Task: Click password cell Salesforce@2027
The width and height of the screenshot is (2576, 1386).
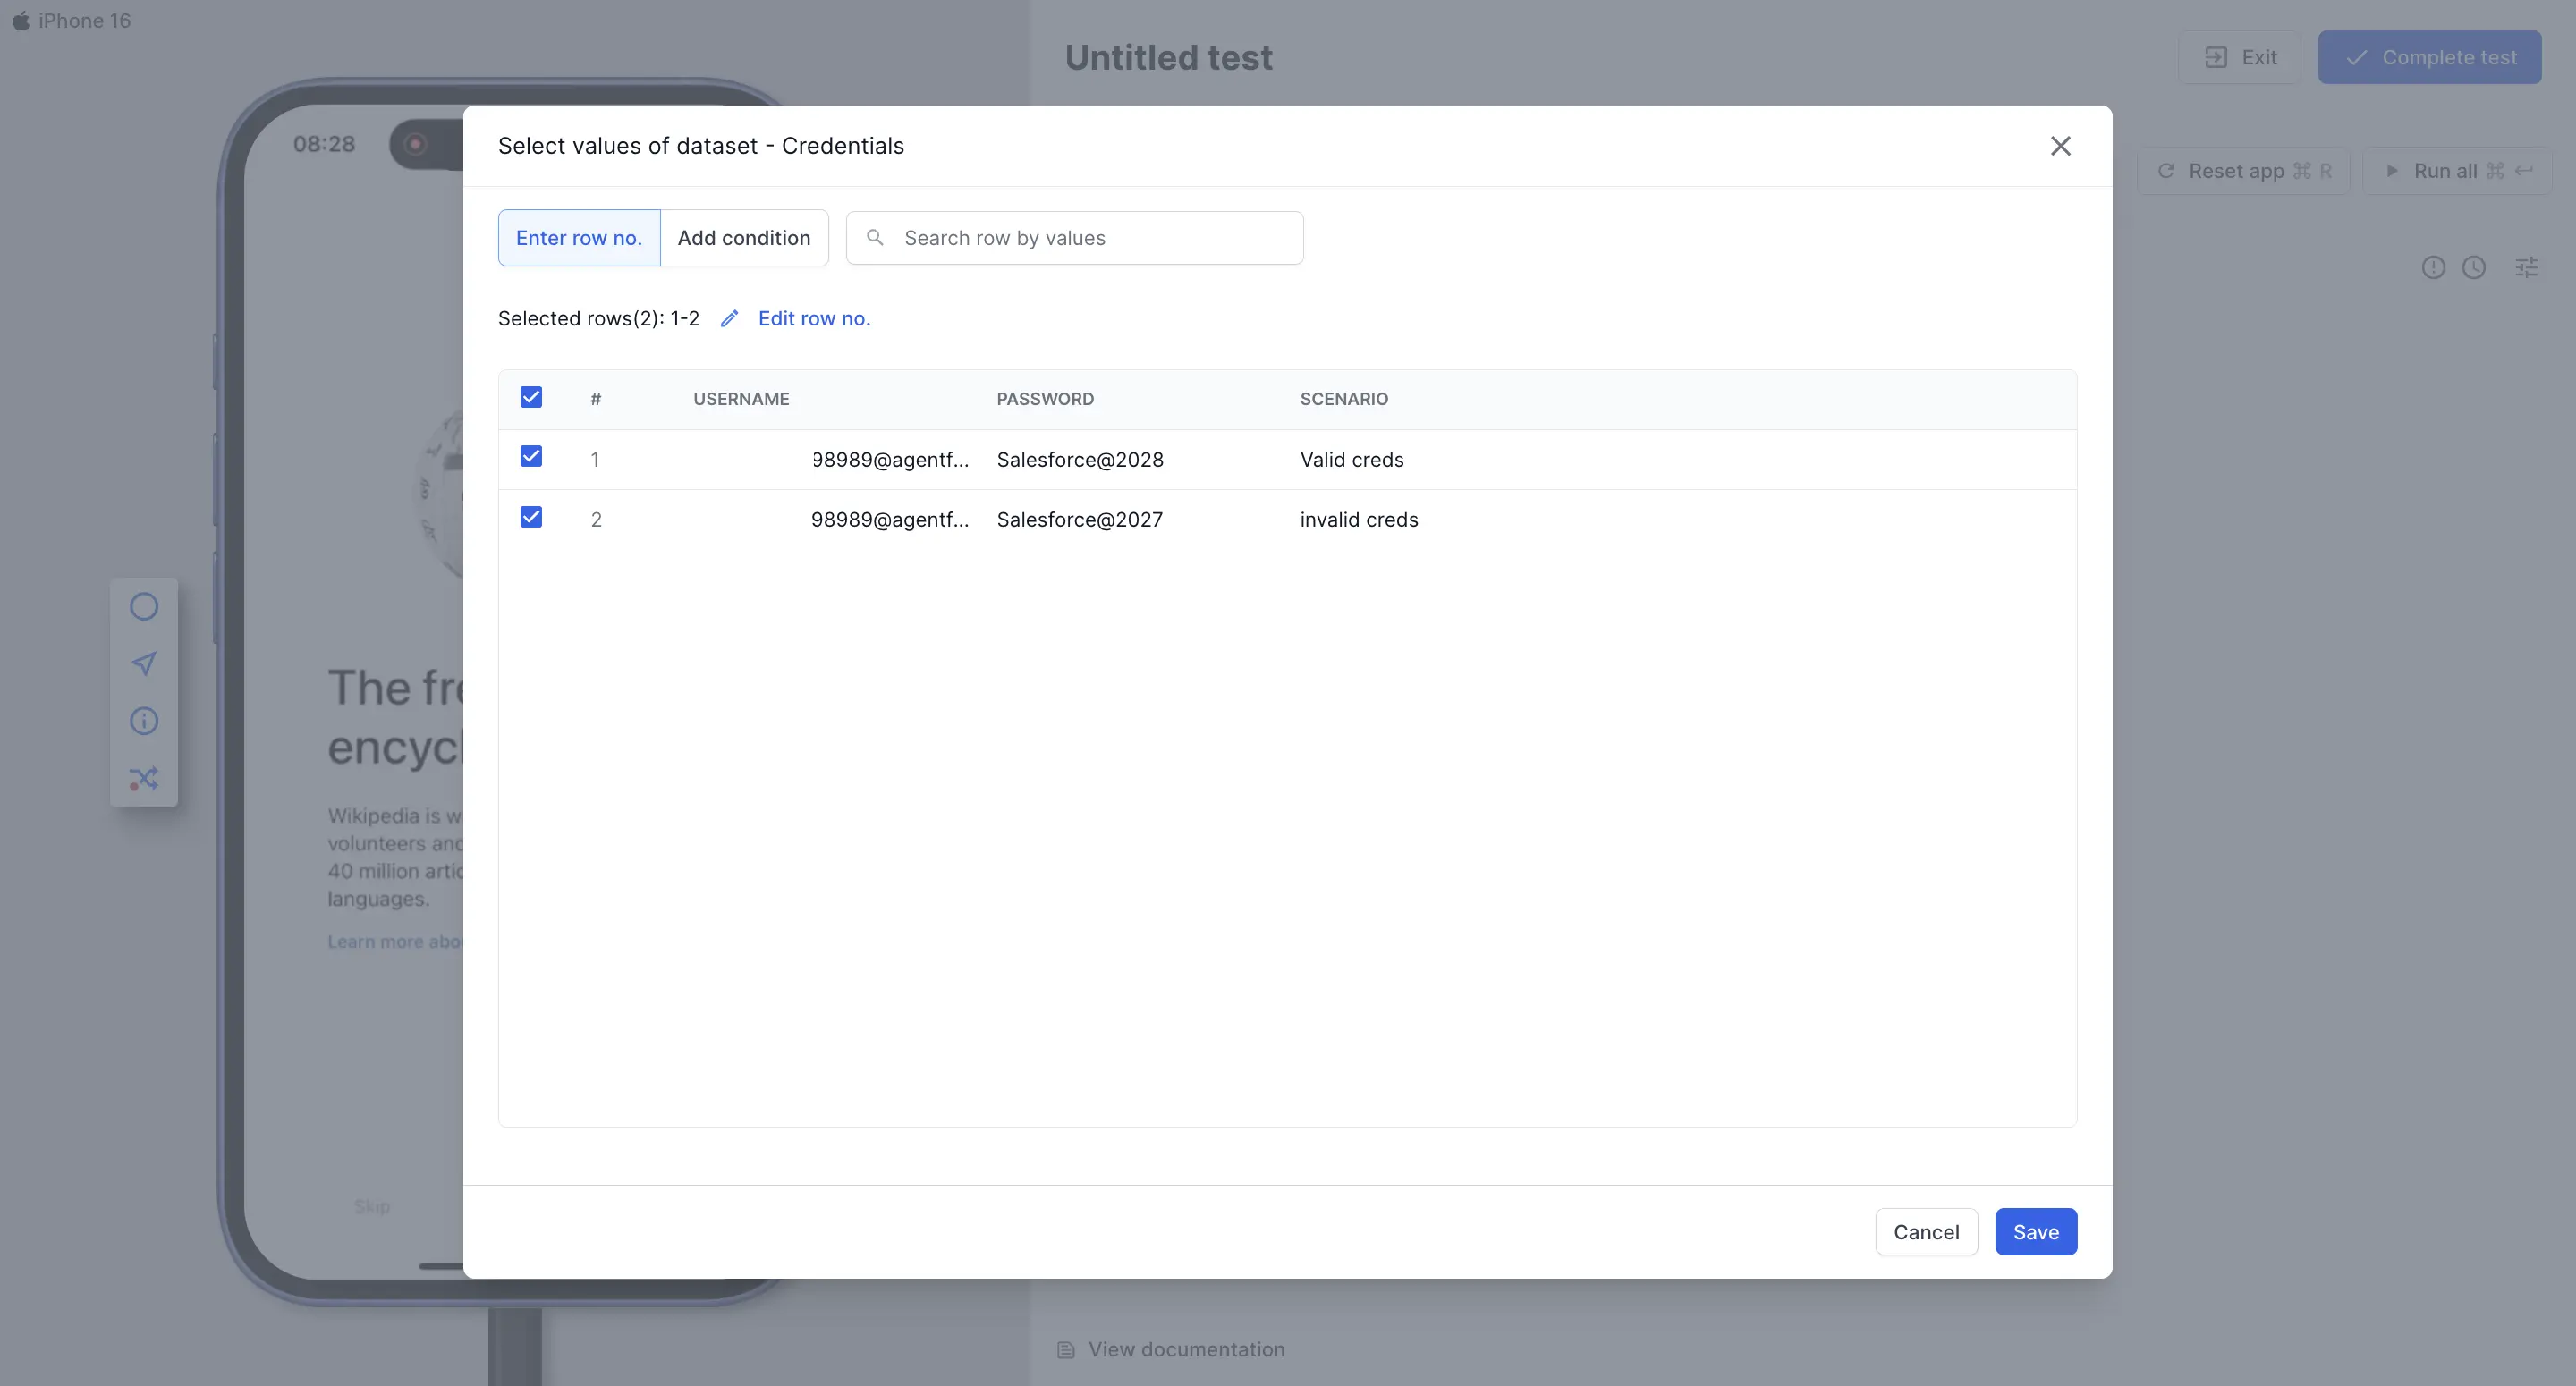Action: 1080,520
